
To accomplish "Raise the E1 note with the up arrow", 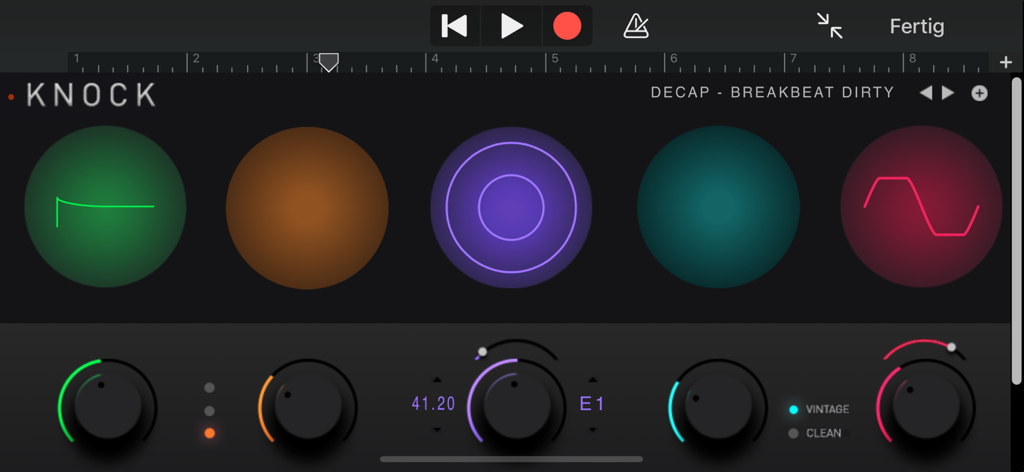I will click(592, 379).
